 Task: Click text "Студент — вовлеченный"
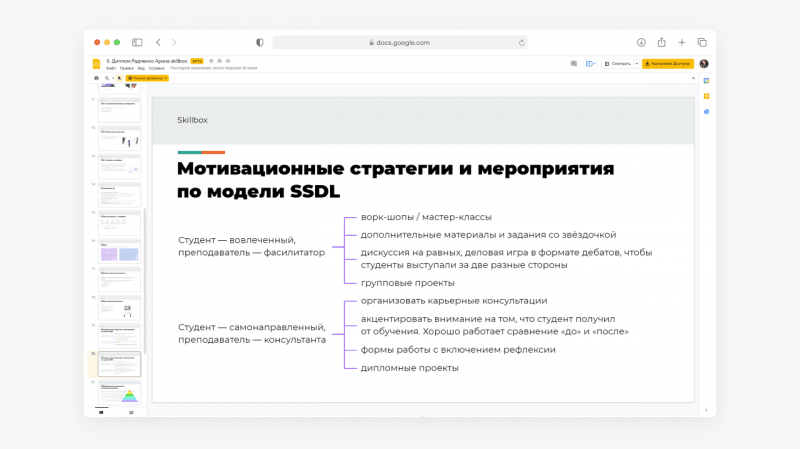pos(237,240)
